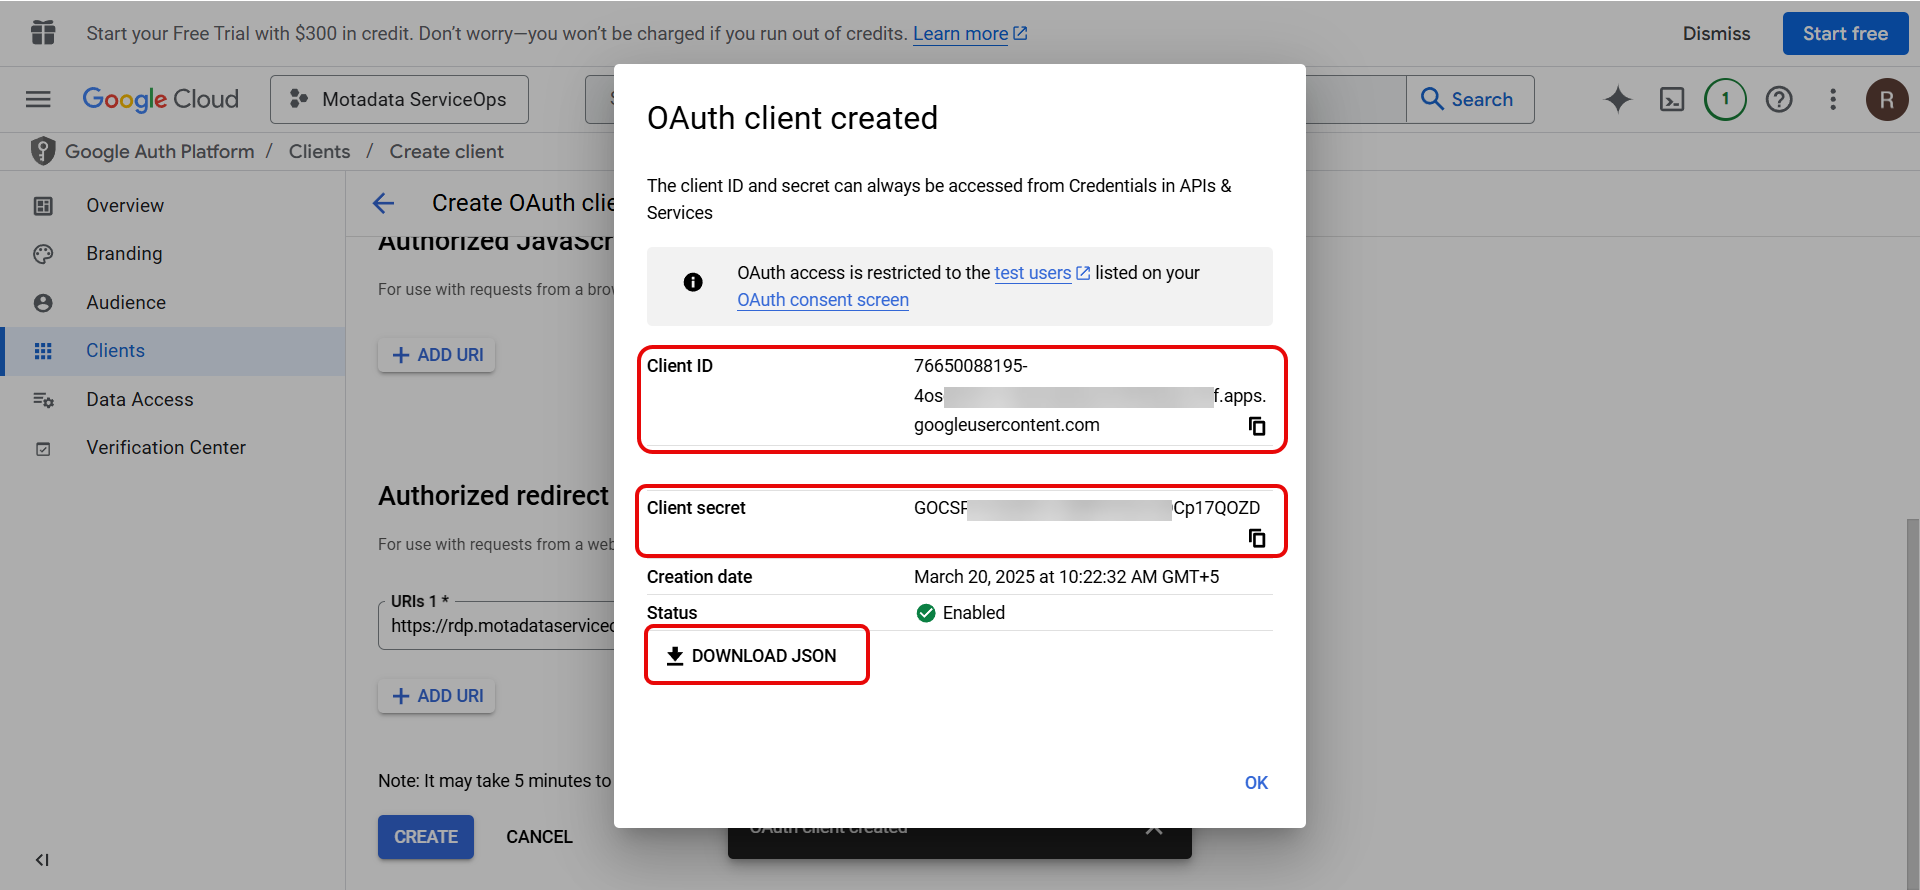Open the Branding page in sidebar
Screen dimensions: 1920x890
point(124,254)
